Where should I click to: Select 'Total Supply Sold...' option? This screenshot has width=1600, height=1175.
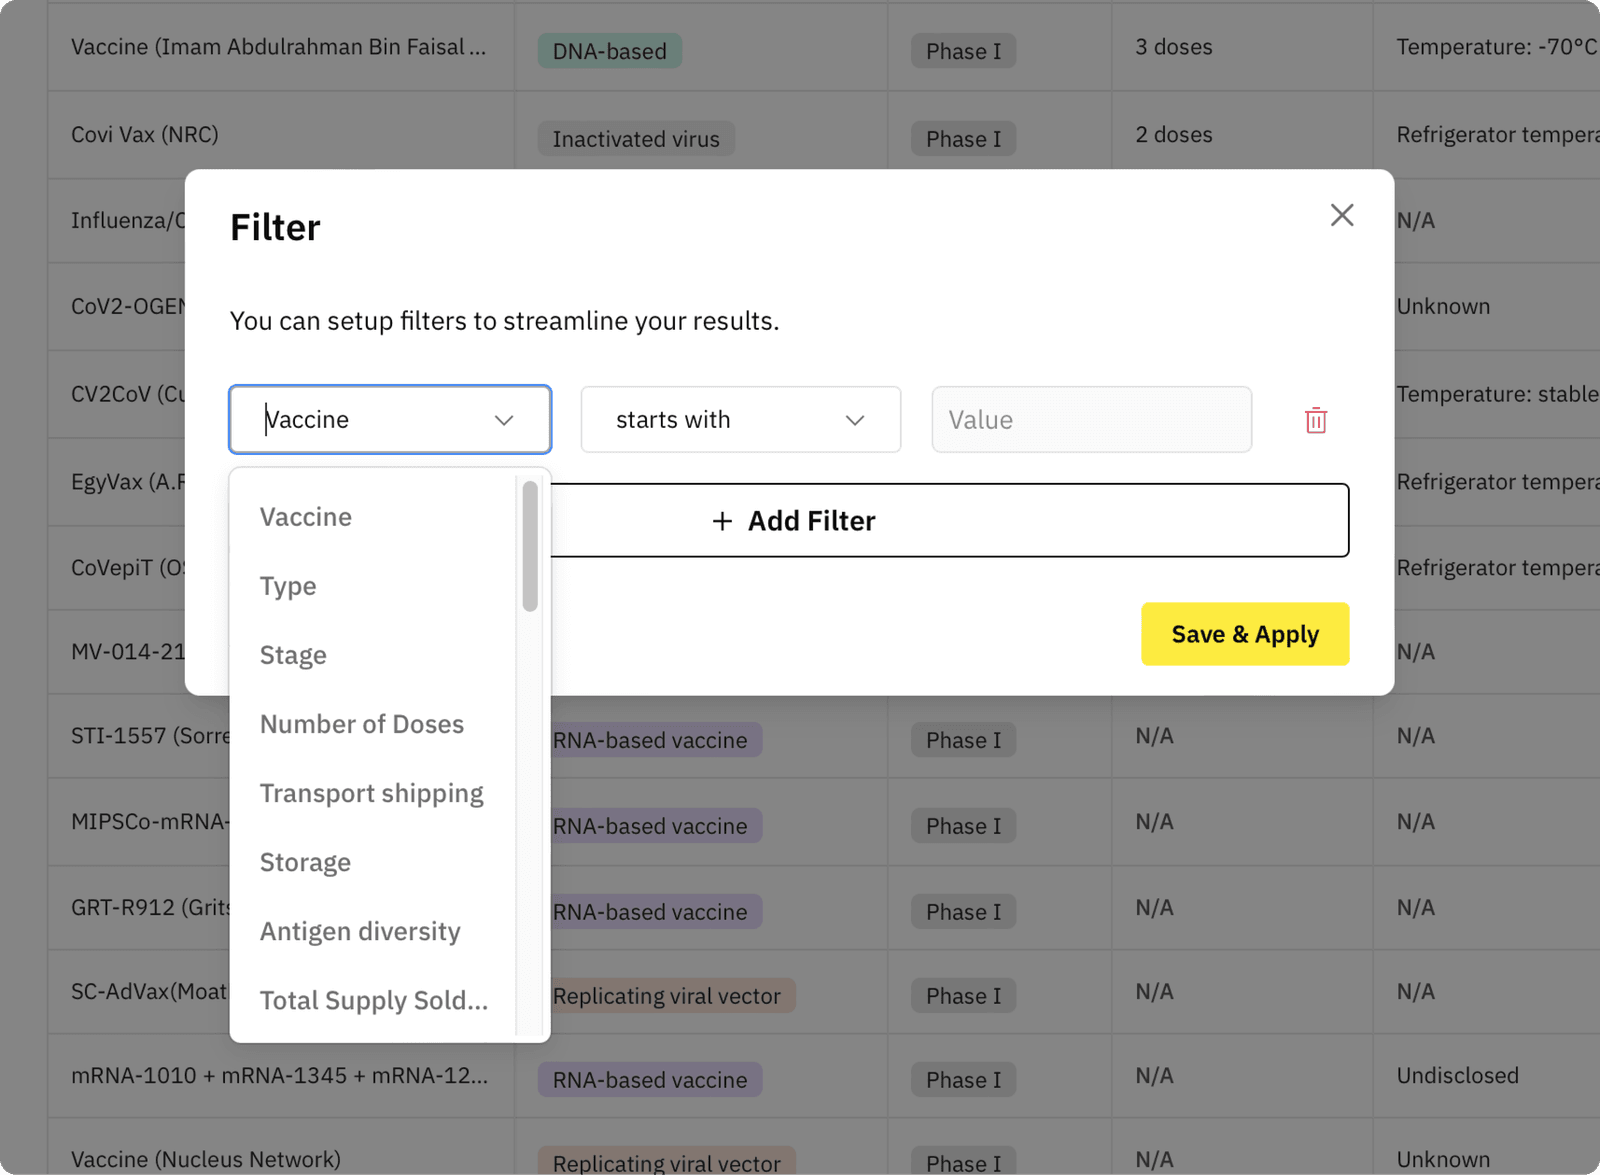click(x=374, y=1000)
